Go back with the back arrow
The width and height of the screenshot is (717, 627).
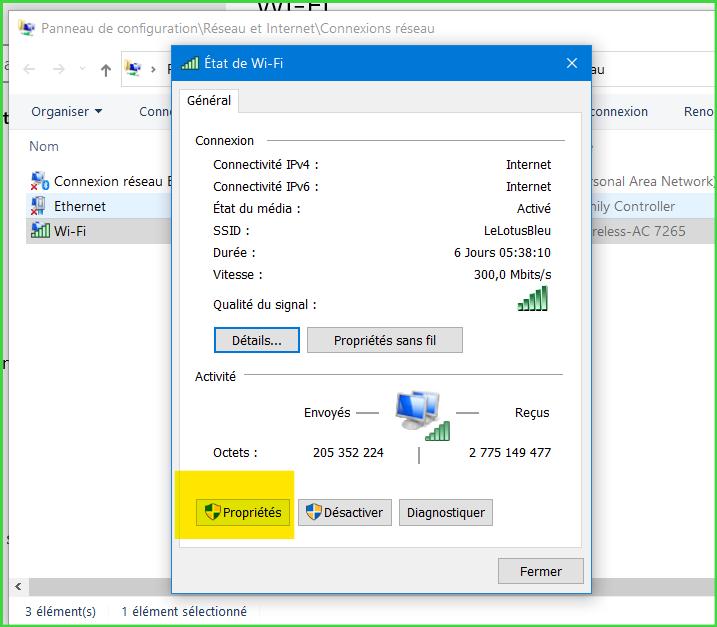29,70
